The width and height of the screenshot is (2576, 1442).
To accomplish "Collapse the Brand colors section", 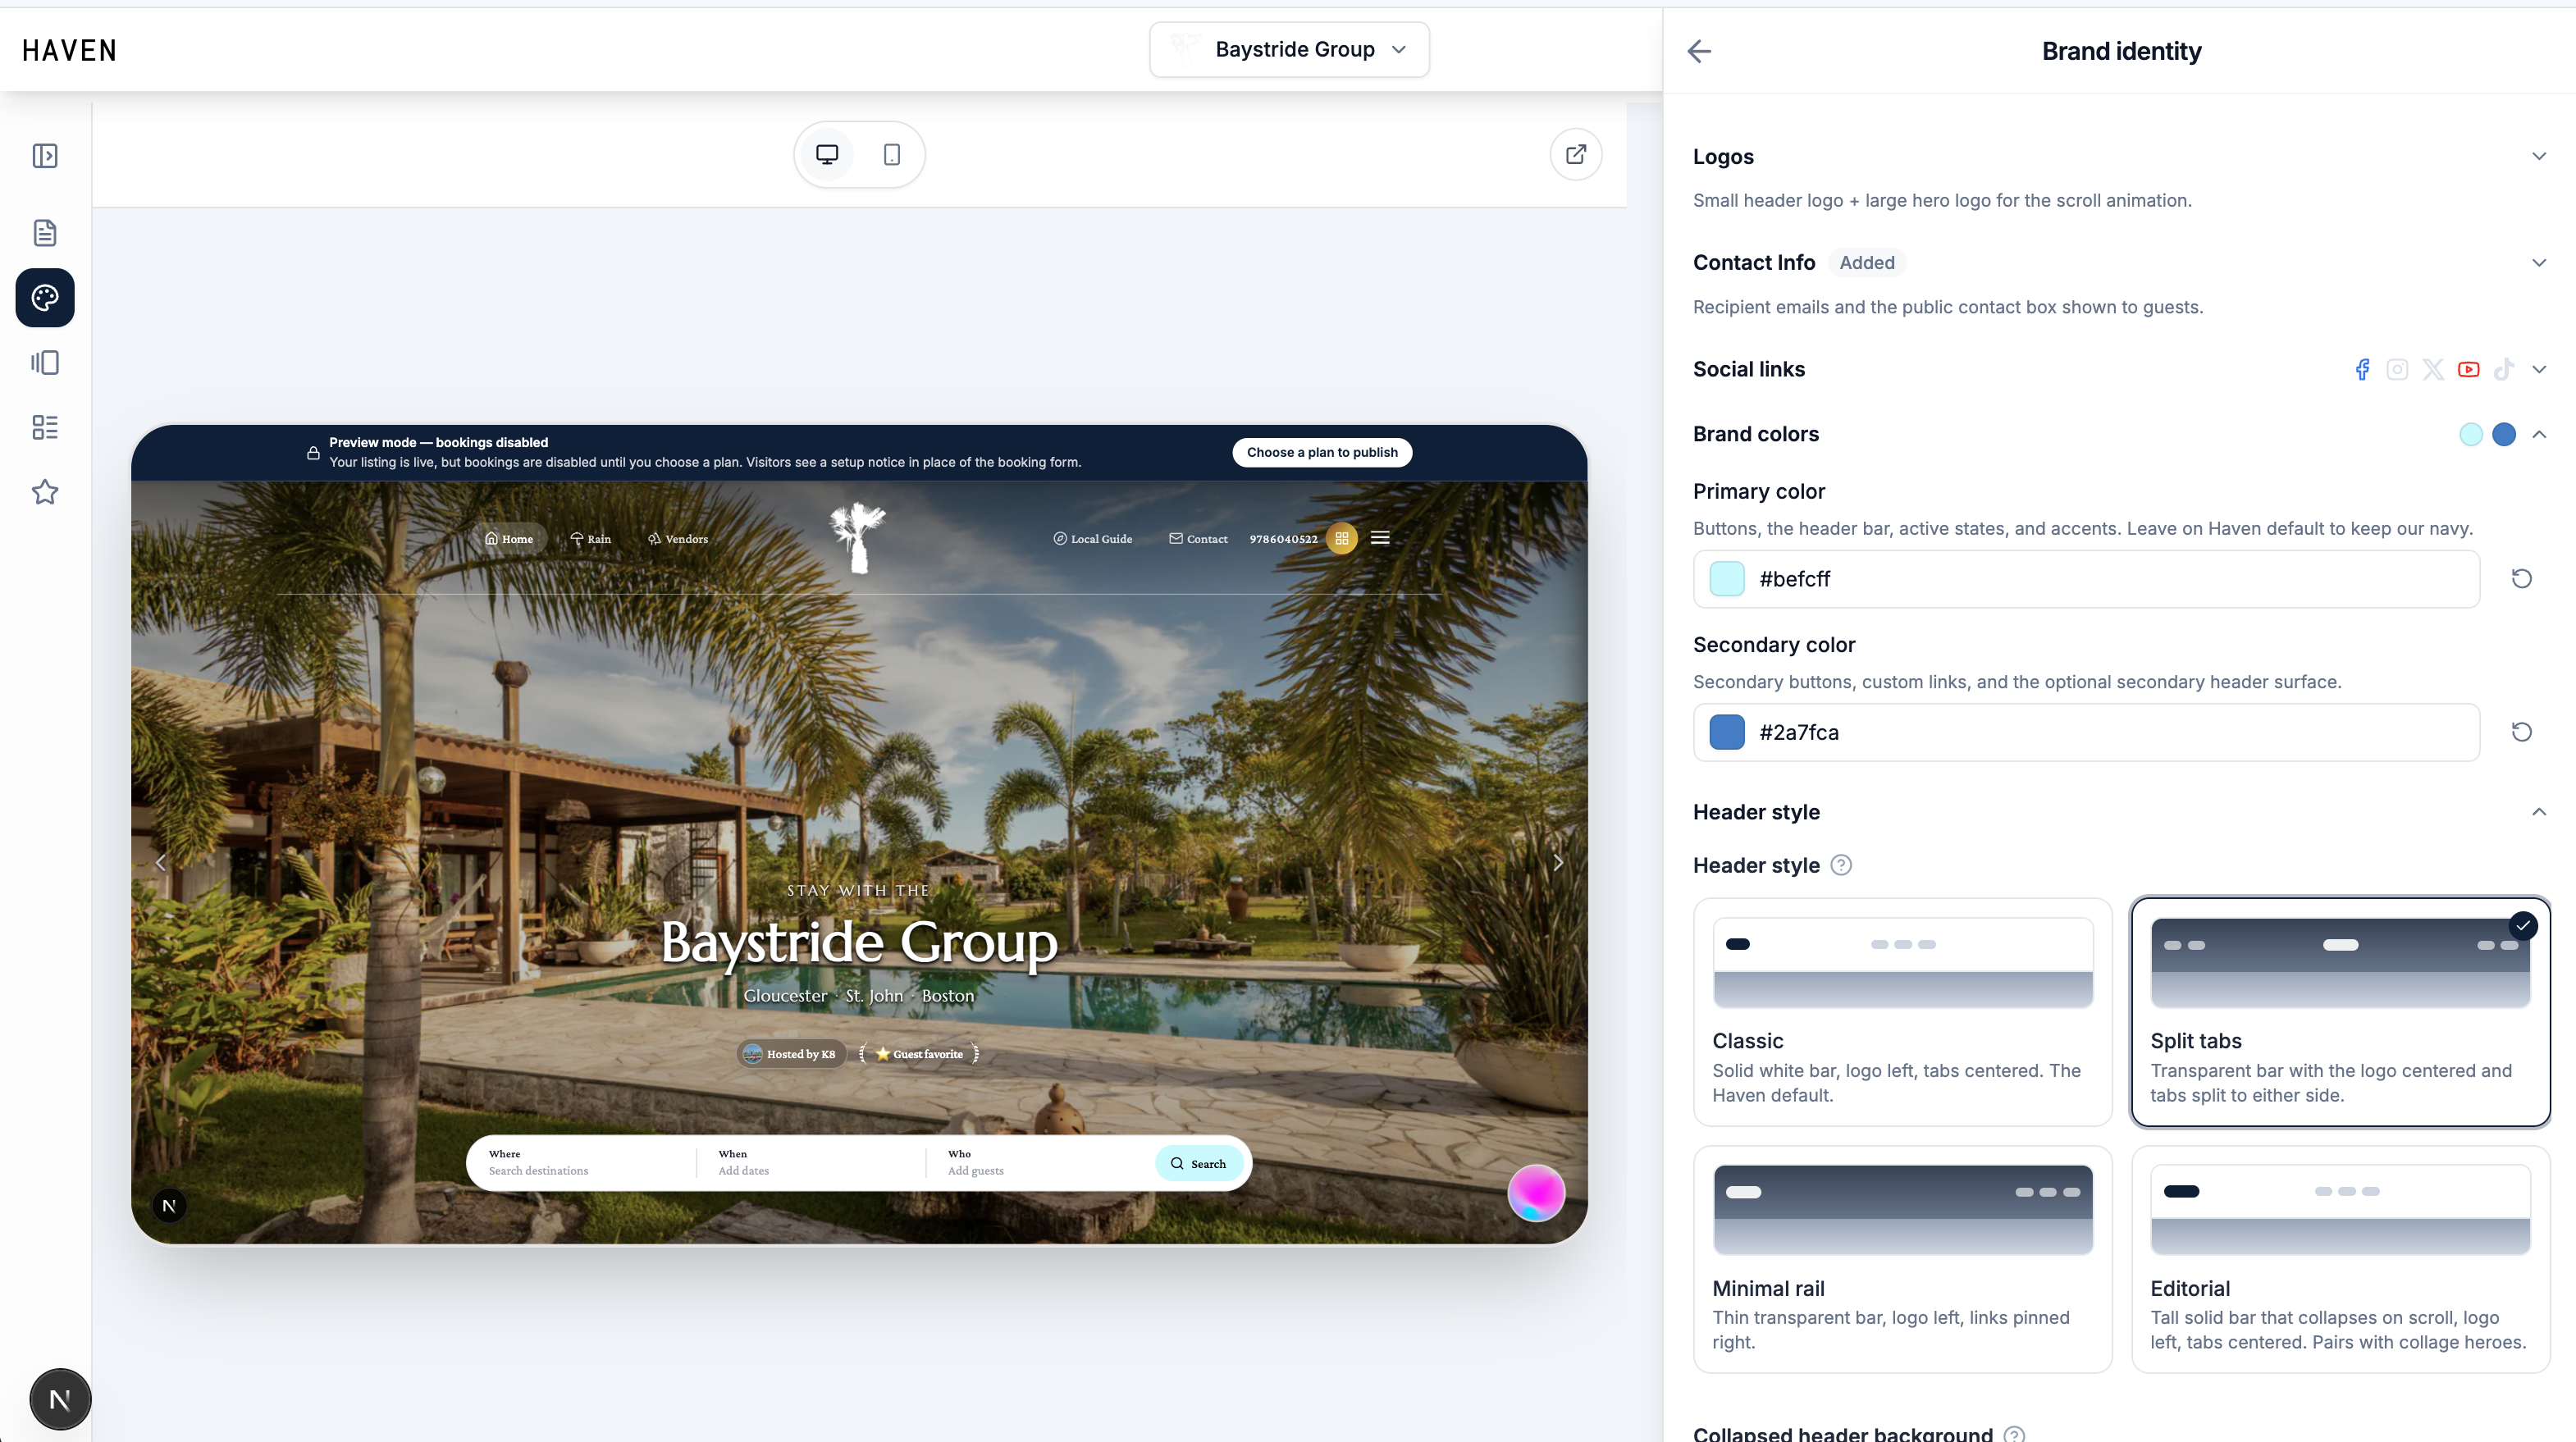I will pyautogui.click(x=2538, y=434).
